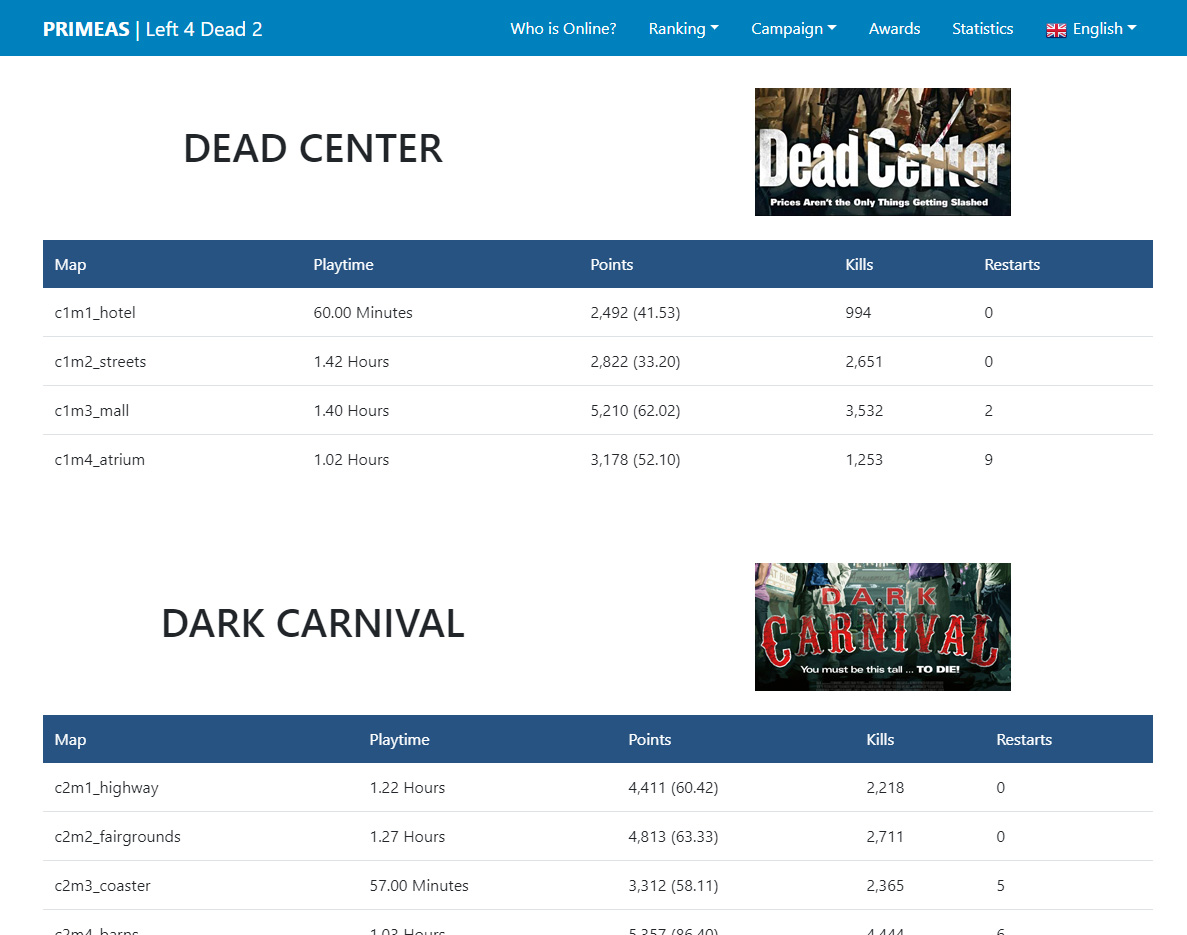Select the c1m3_mall map name
This screenshot has width=1187, height=935.
[x=92, y=410]
